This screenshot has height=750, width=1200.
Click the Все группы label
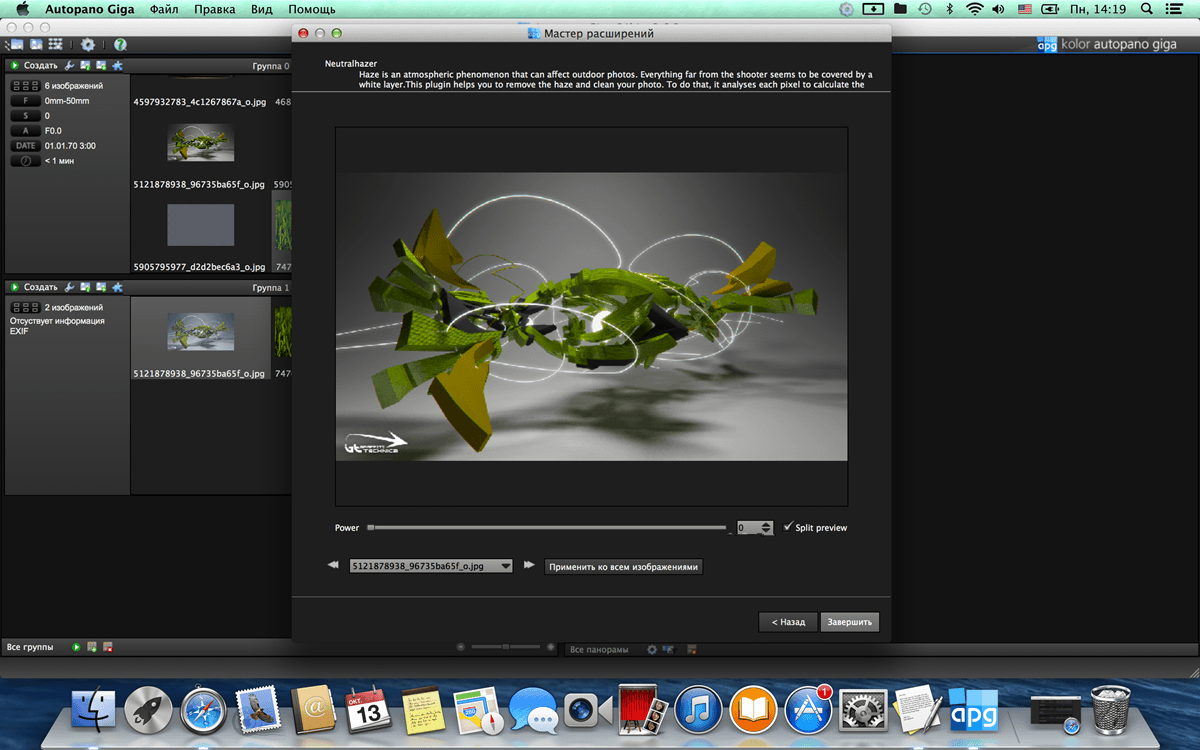pos(30,648)
